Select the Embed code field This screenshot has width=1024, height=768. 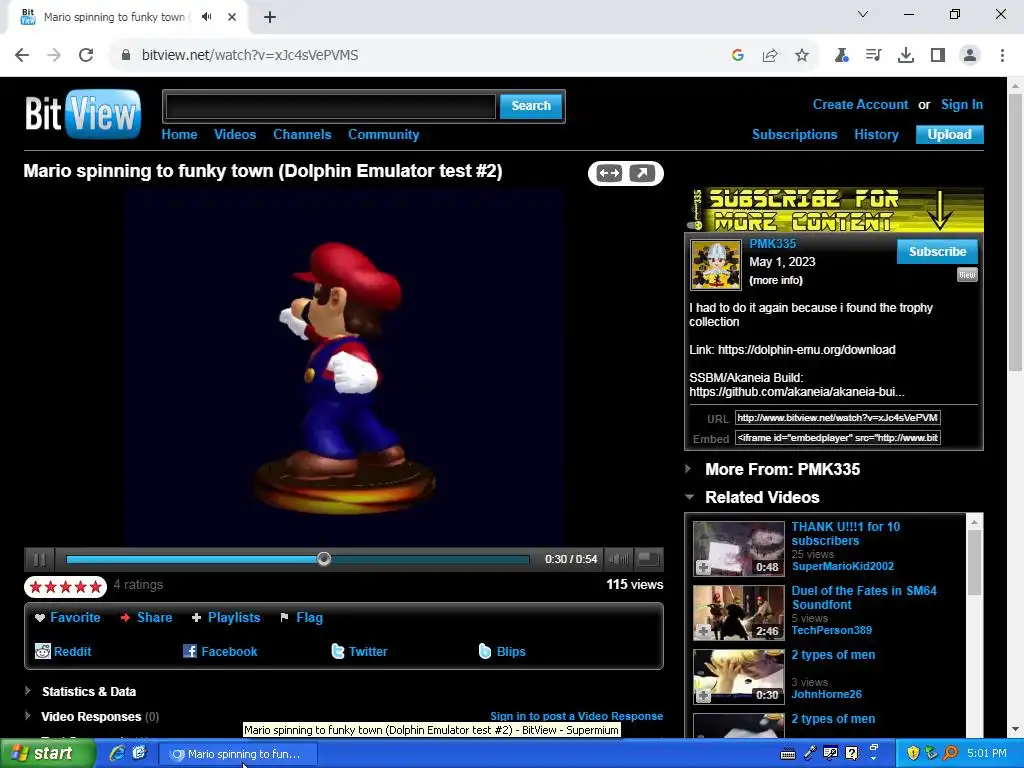[x=837, y=438]
